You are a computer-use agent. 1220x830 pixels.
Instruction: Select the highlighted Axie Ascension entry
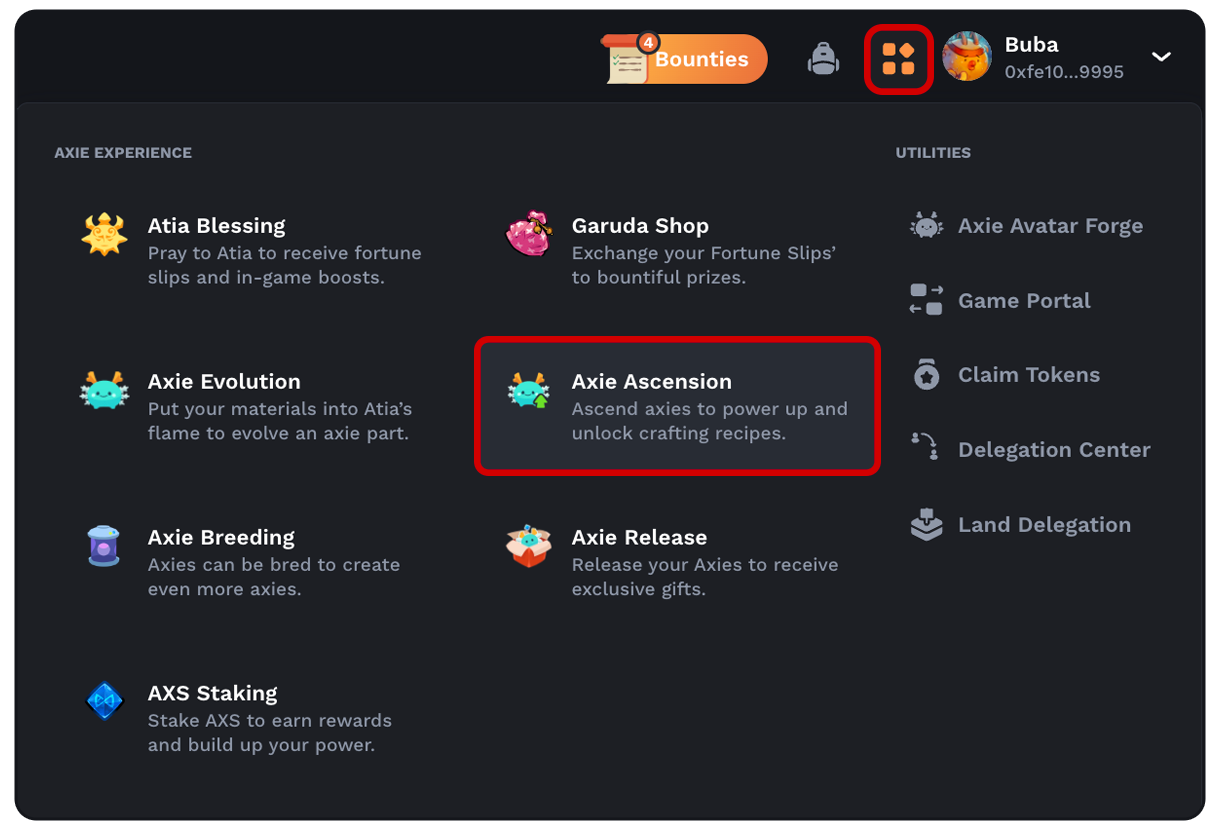coord(679,406)
